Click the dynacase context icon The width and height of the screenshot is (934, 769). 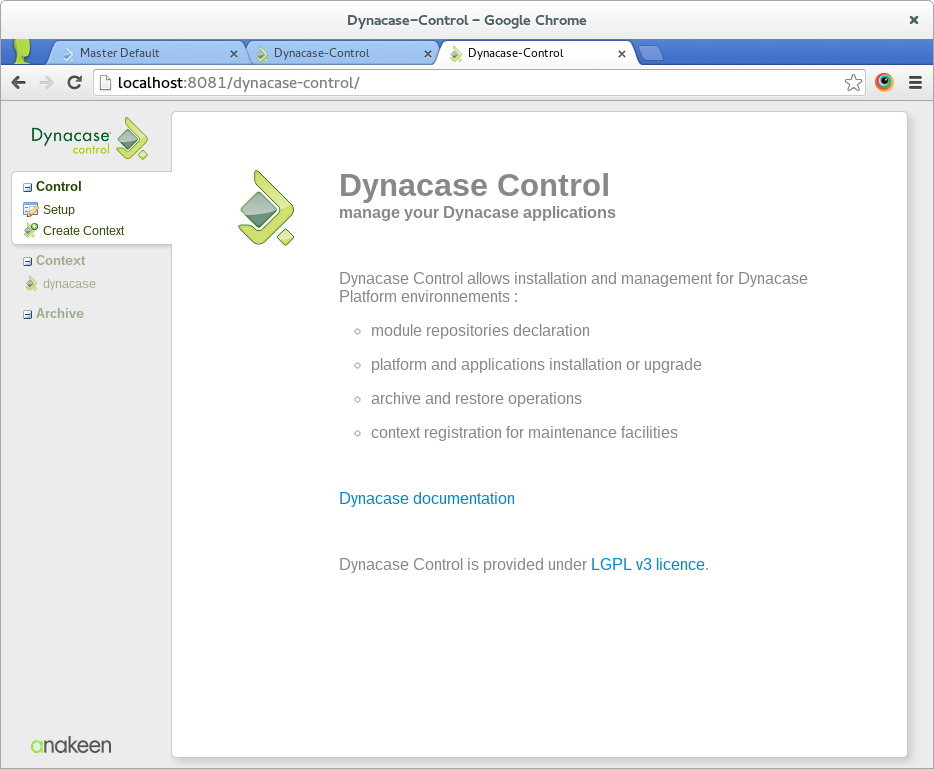31,284
